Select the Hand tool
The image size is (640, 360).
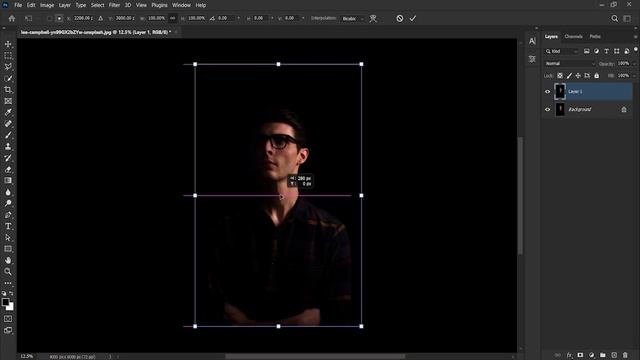(x=8, y=260)
